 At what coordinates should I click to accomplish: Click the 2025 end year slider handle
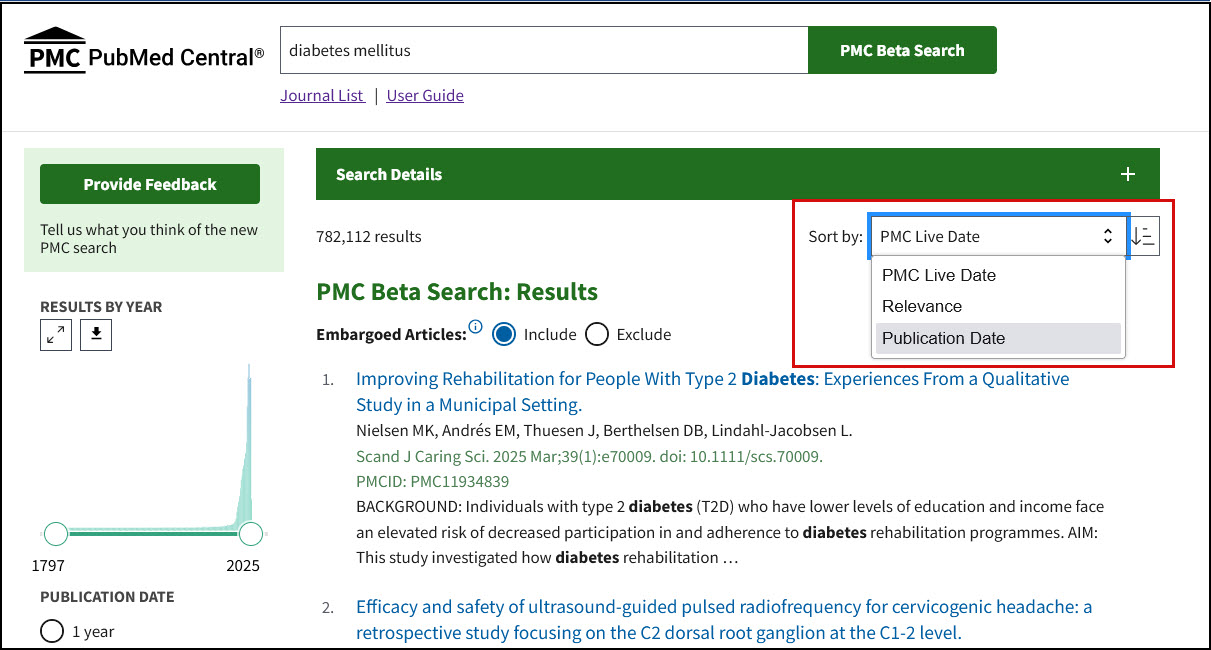251,534
